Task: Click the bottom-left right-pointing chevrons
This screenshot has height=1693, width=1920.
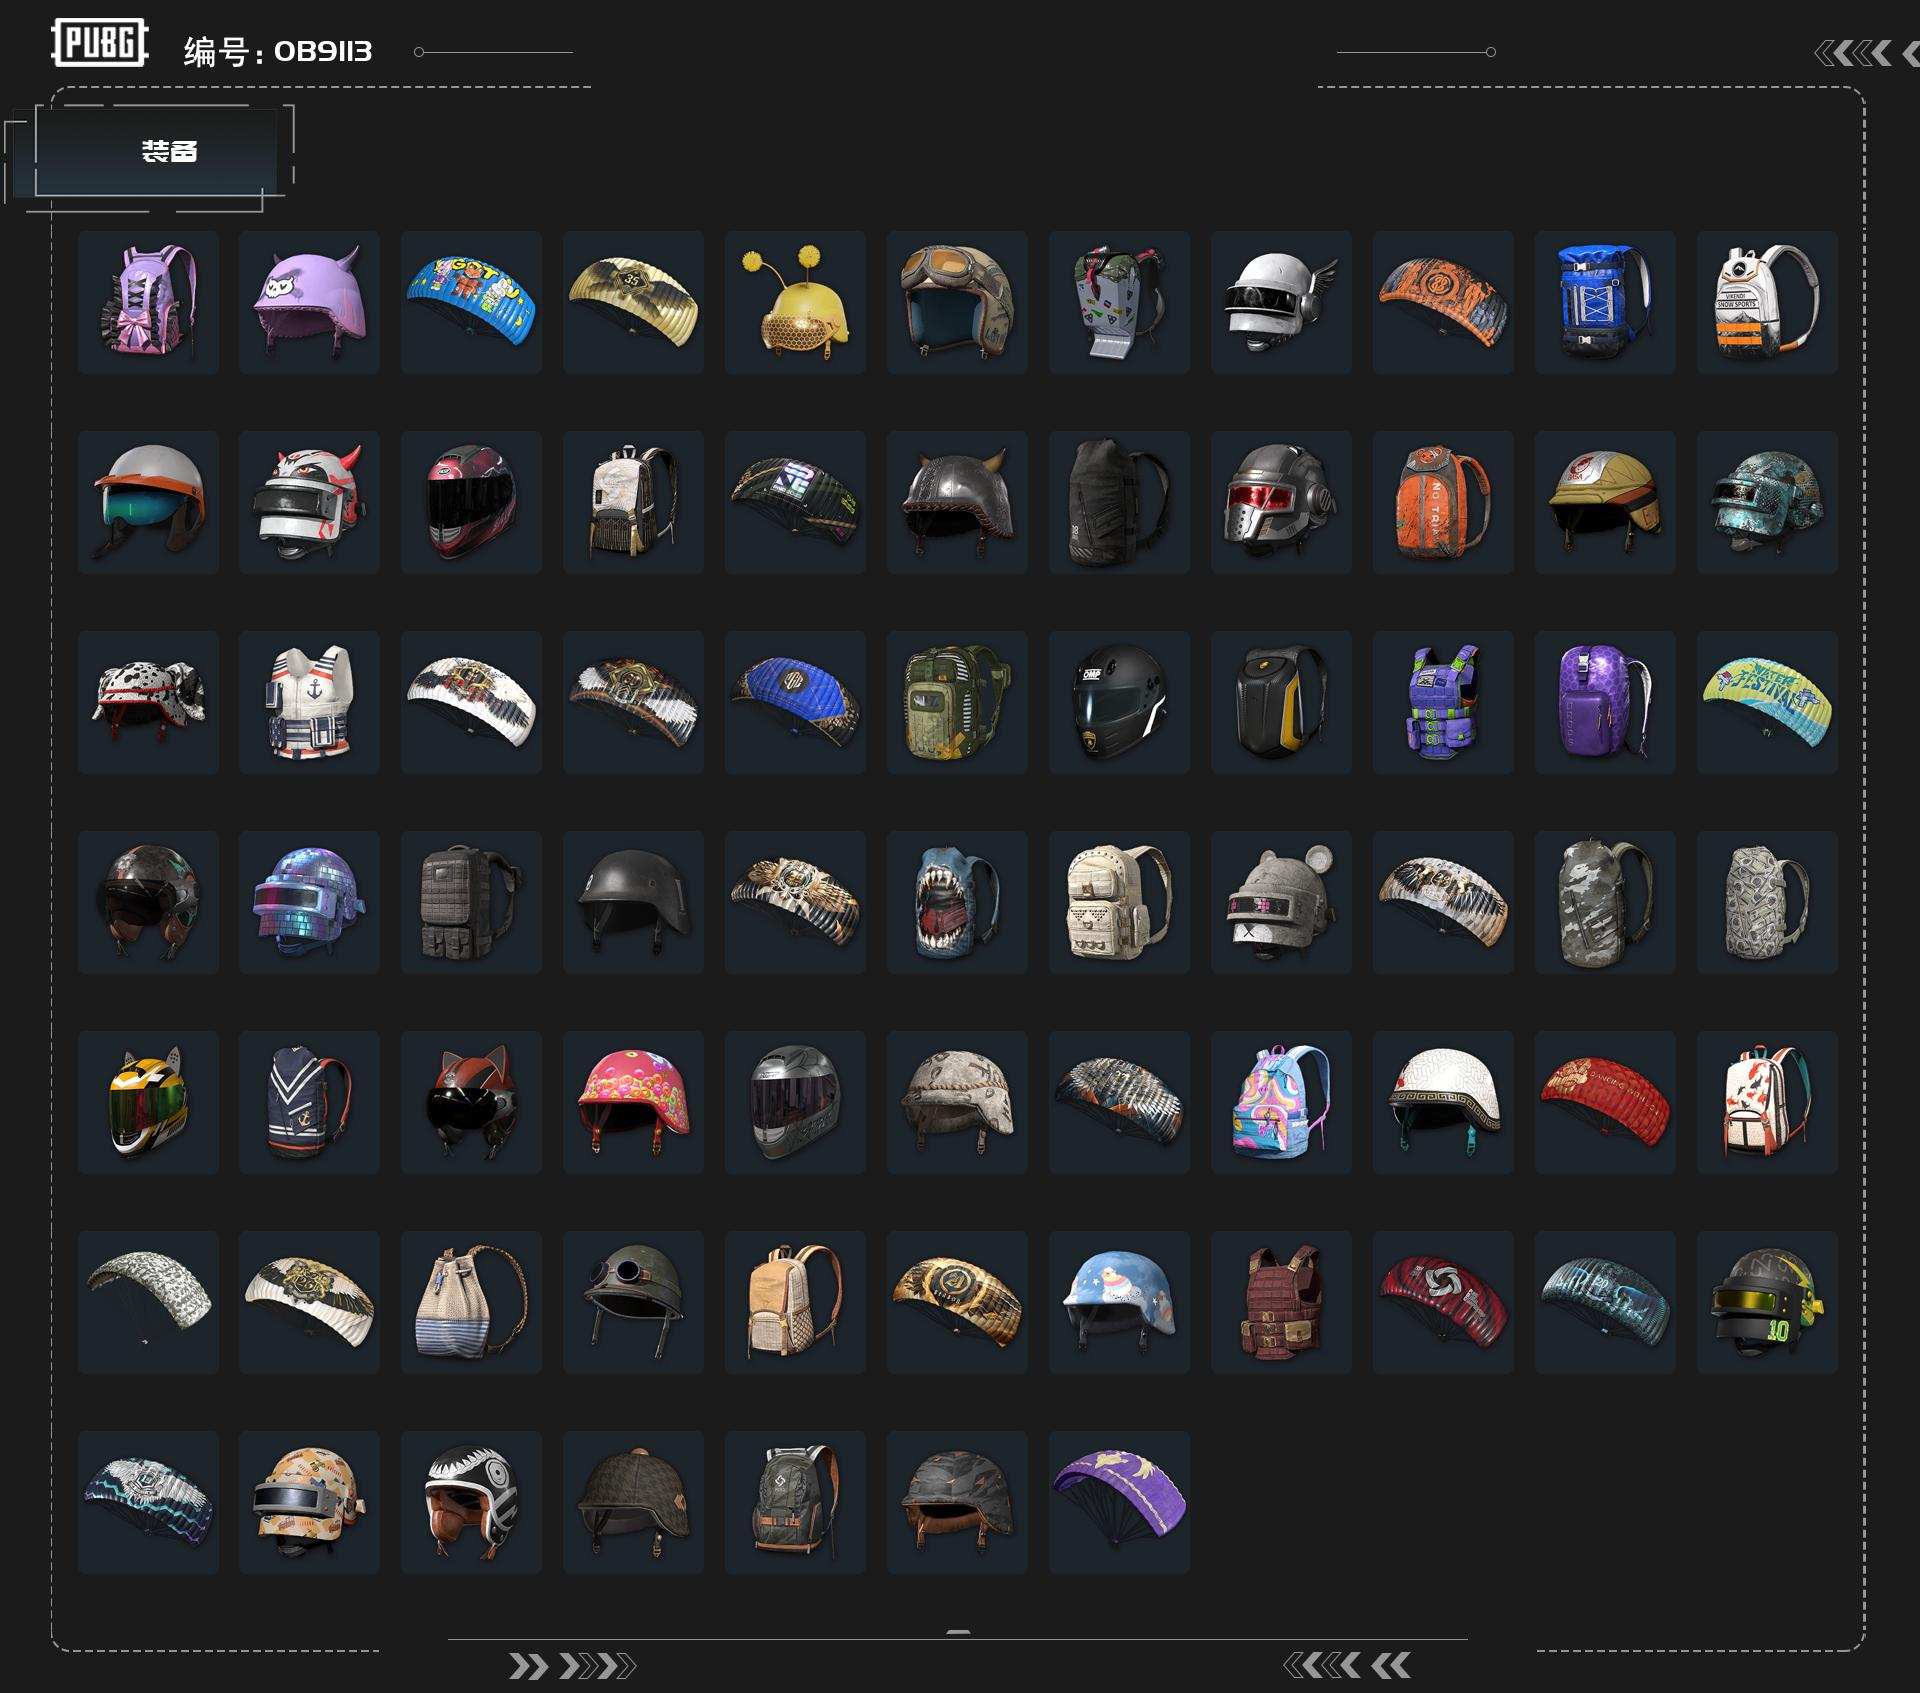Action: coord(571,1666)
